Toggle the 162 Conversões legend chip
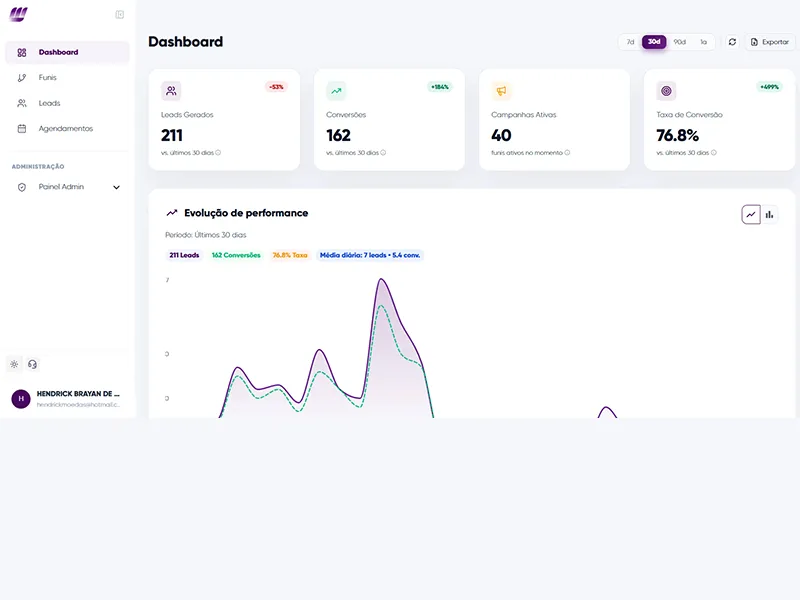 tap(236, 255)
